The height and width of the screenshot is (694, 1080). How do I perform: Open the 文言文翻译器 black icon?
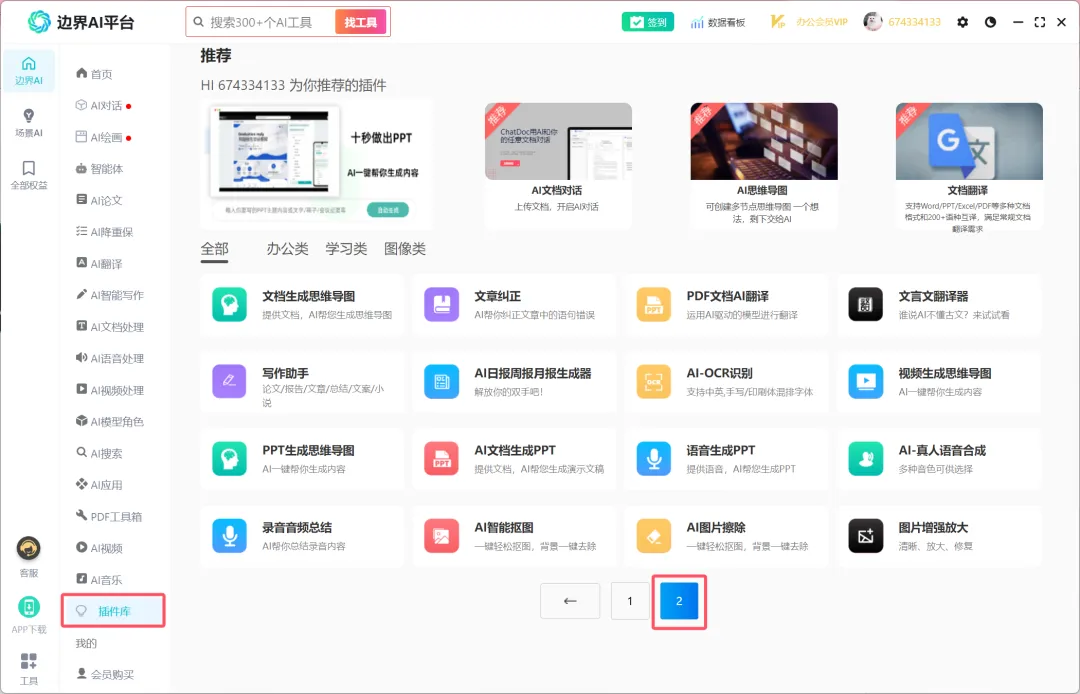pyautogui.click(x=866, y=304)
